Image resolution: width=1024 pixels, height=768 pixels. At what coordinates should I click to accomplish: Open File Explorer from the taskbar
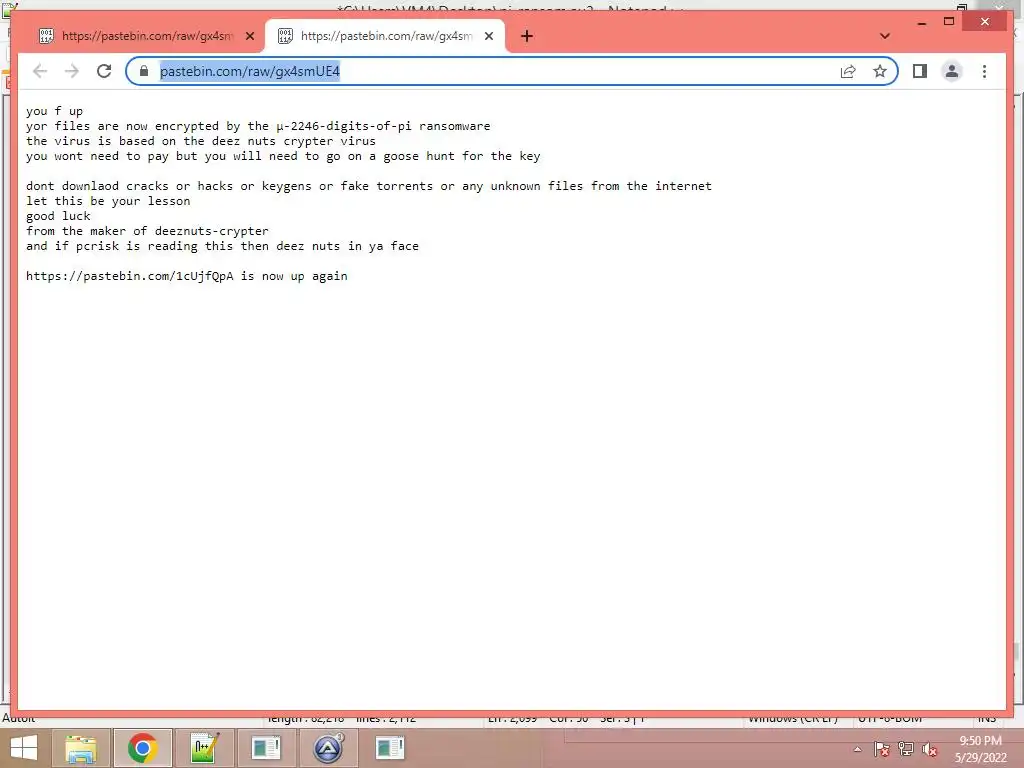(81, 748)
